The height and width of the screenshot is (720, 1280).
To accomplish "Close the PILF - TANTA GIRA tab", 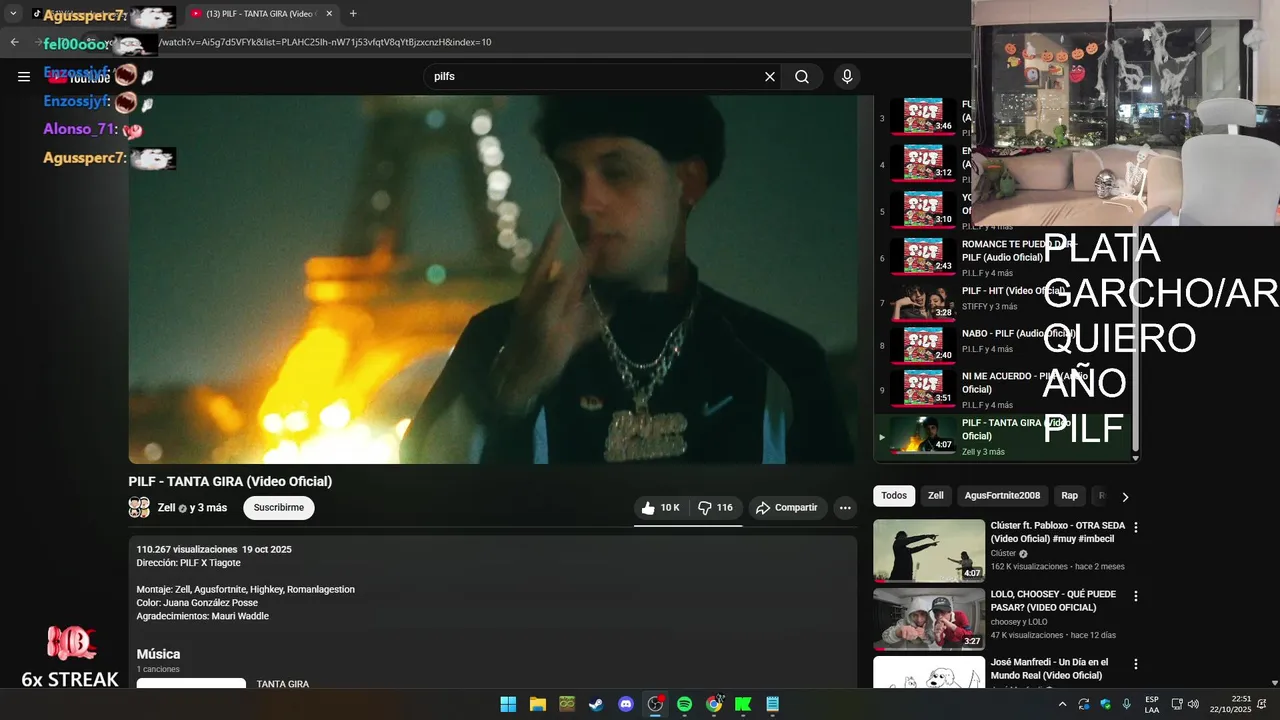I will coord(329,14).
